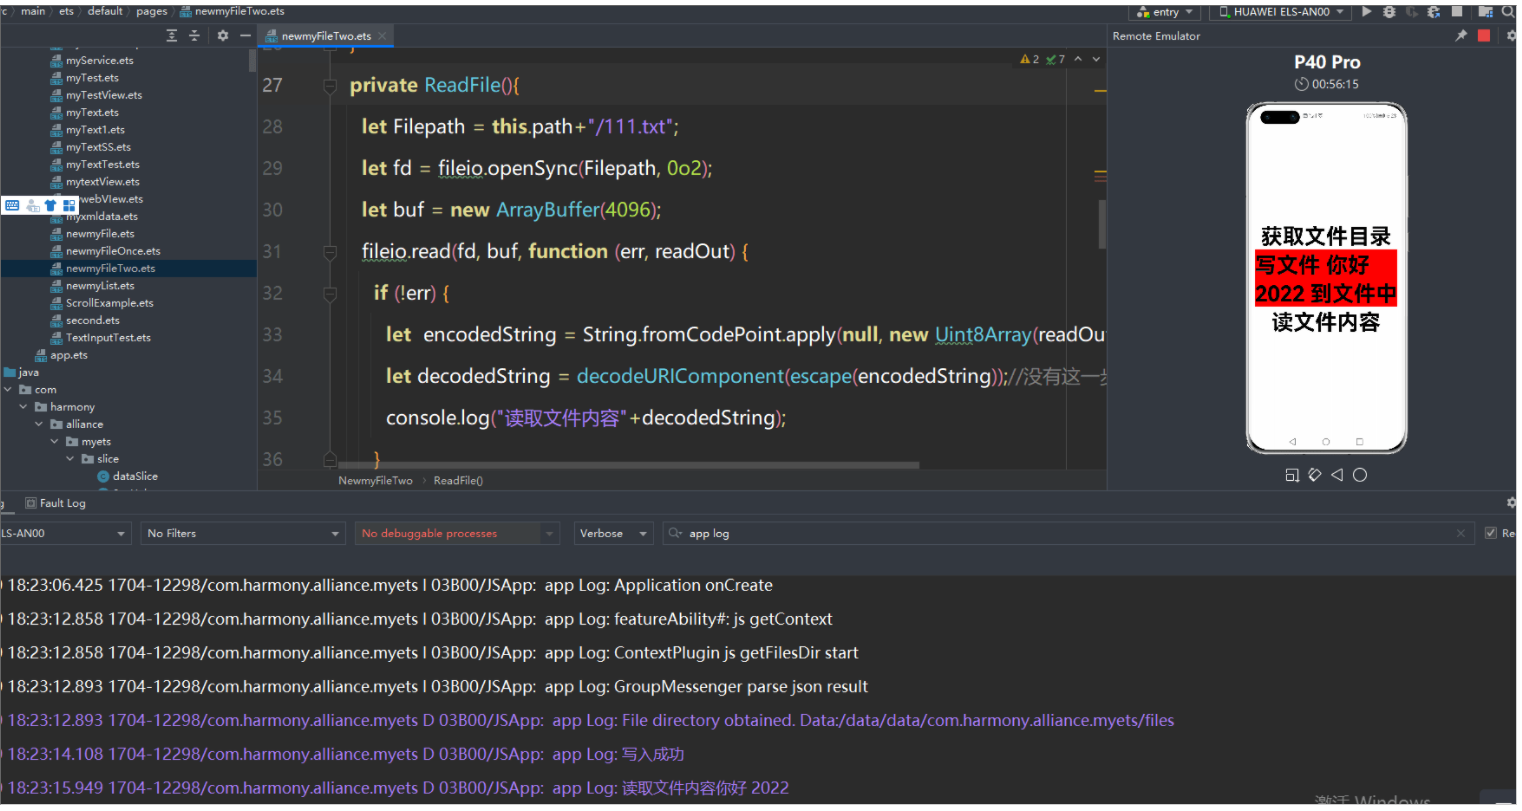Click the grid icon in floating toolbar
The height and width of the screenshot is (811, 1522).
(69, 205)
